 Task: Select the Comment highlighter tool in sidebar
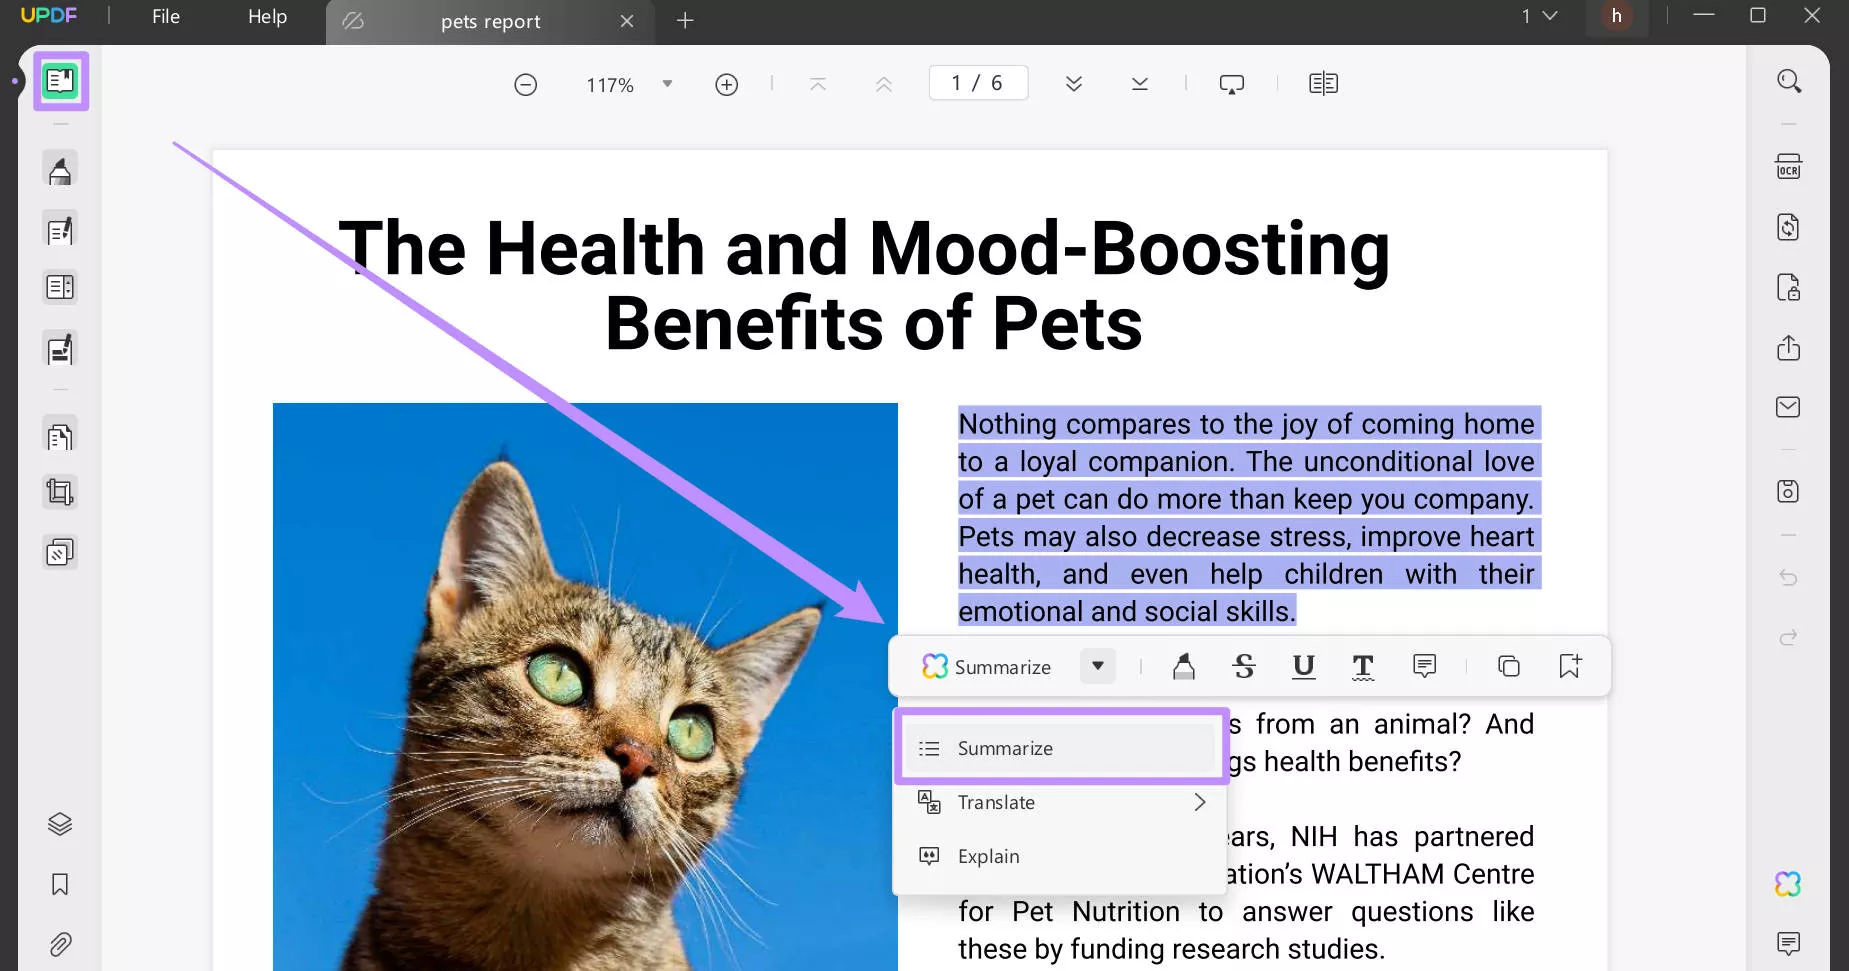60,170
